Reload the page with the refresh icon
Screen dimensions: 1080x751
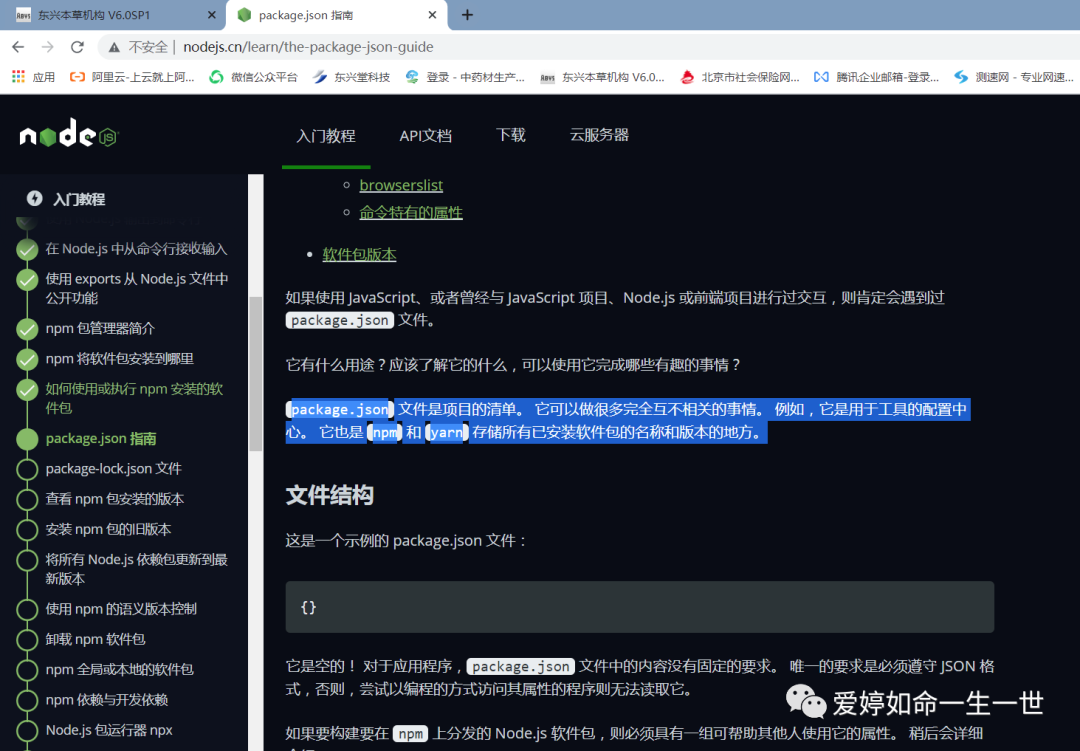(x=77, y=47)
